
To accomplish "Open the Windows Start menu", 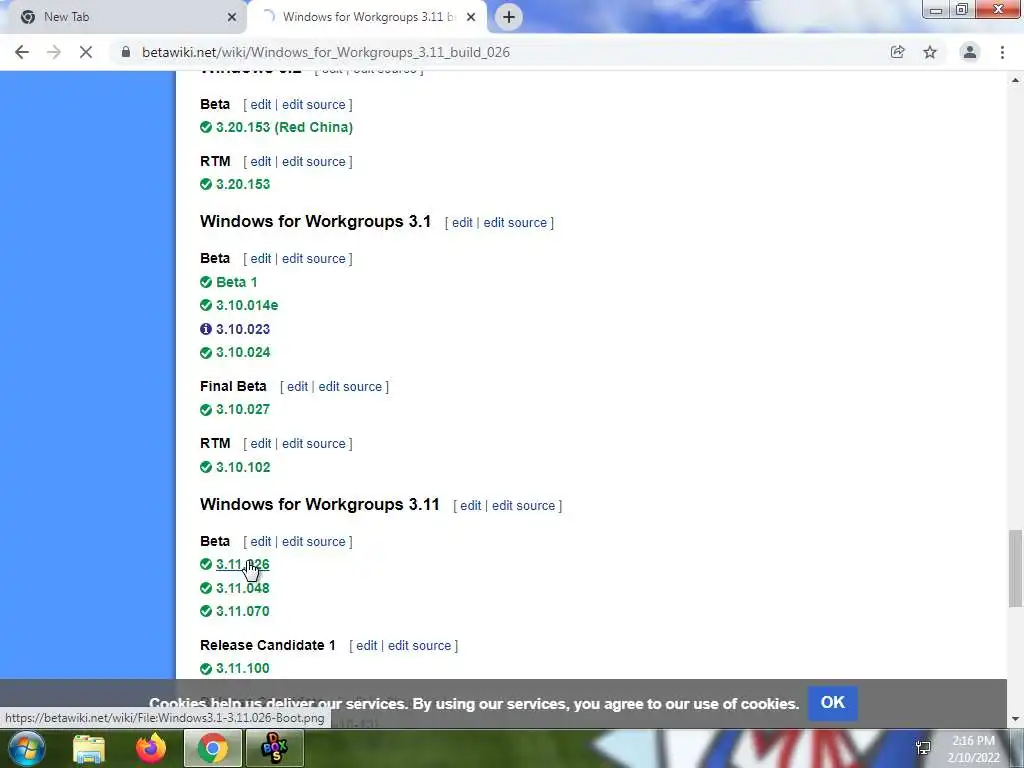I will click(x=26, y=748).
